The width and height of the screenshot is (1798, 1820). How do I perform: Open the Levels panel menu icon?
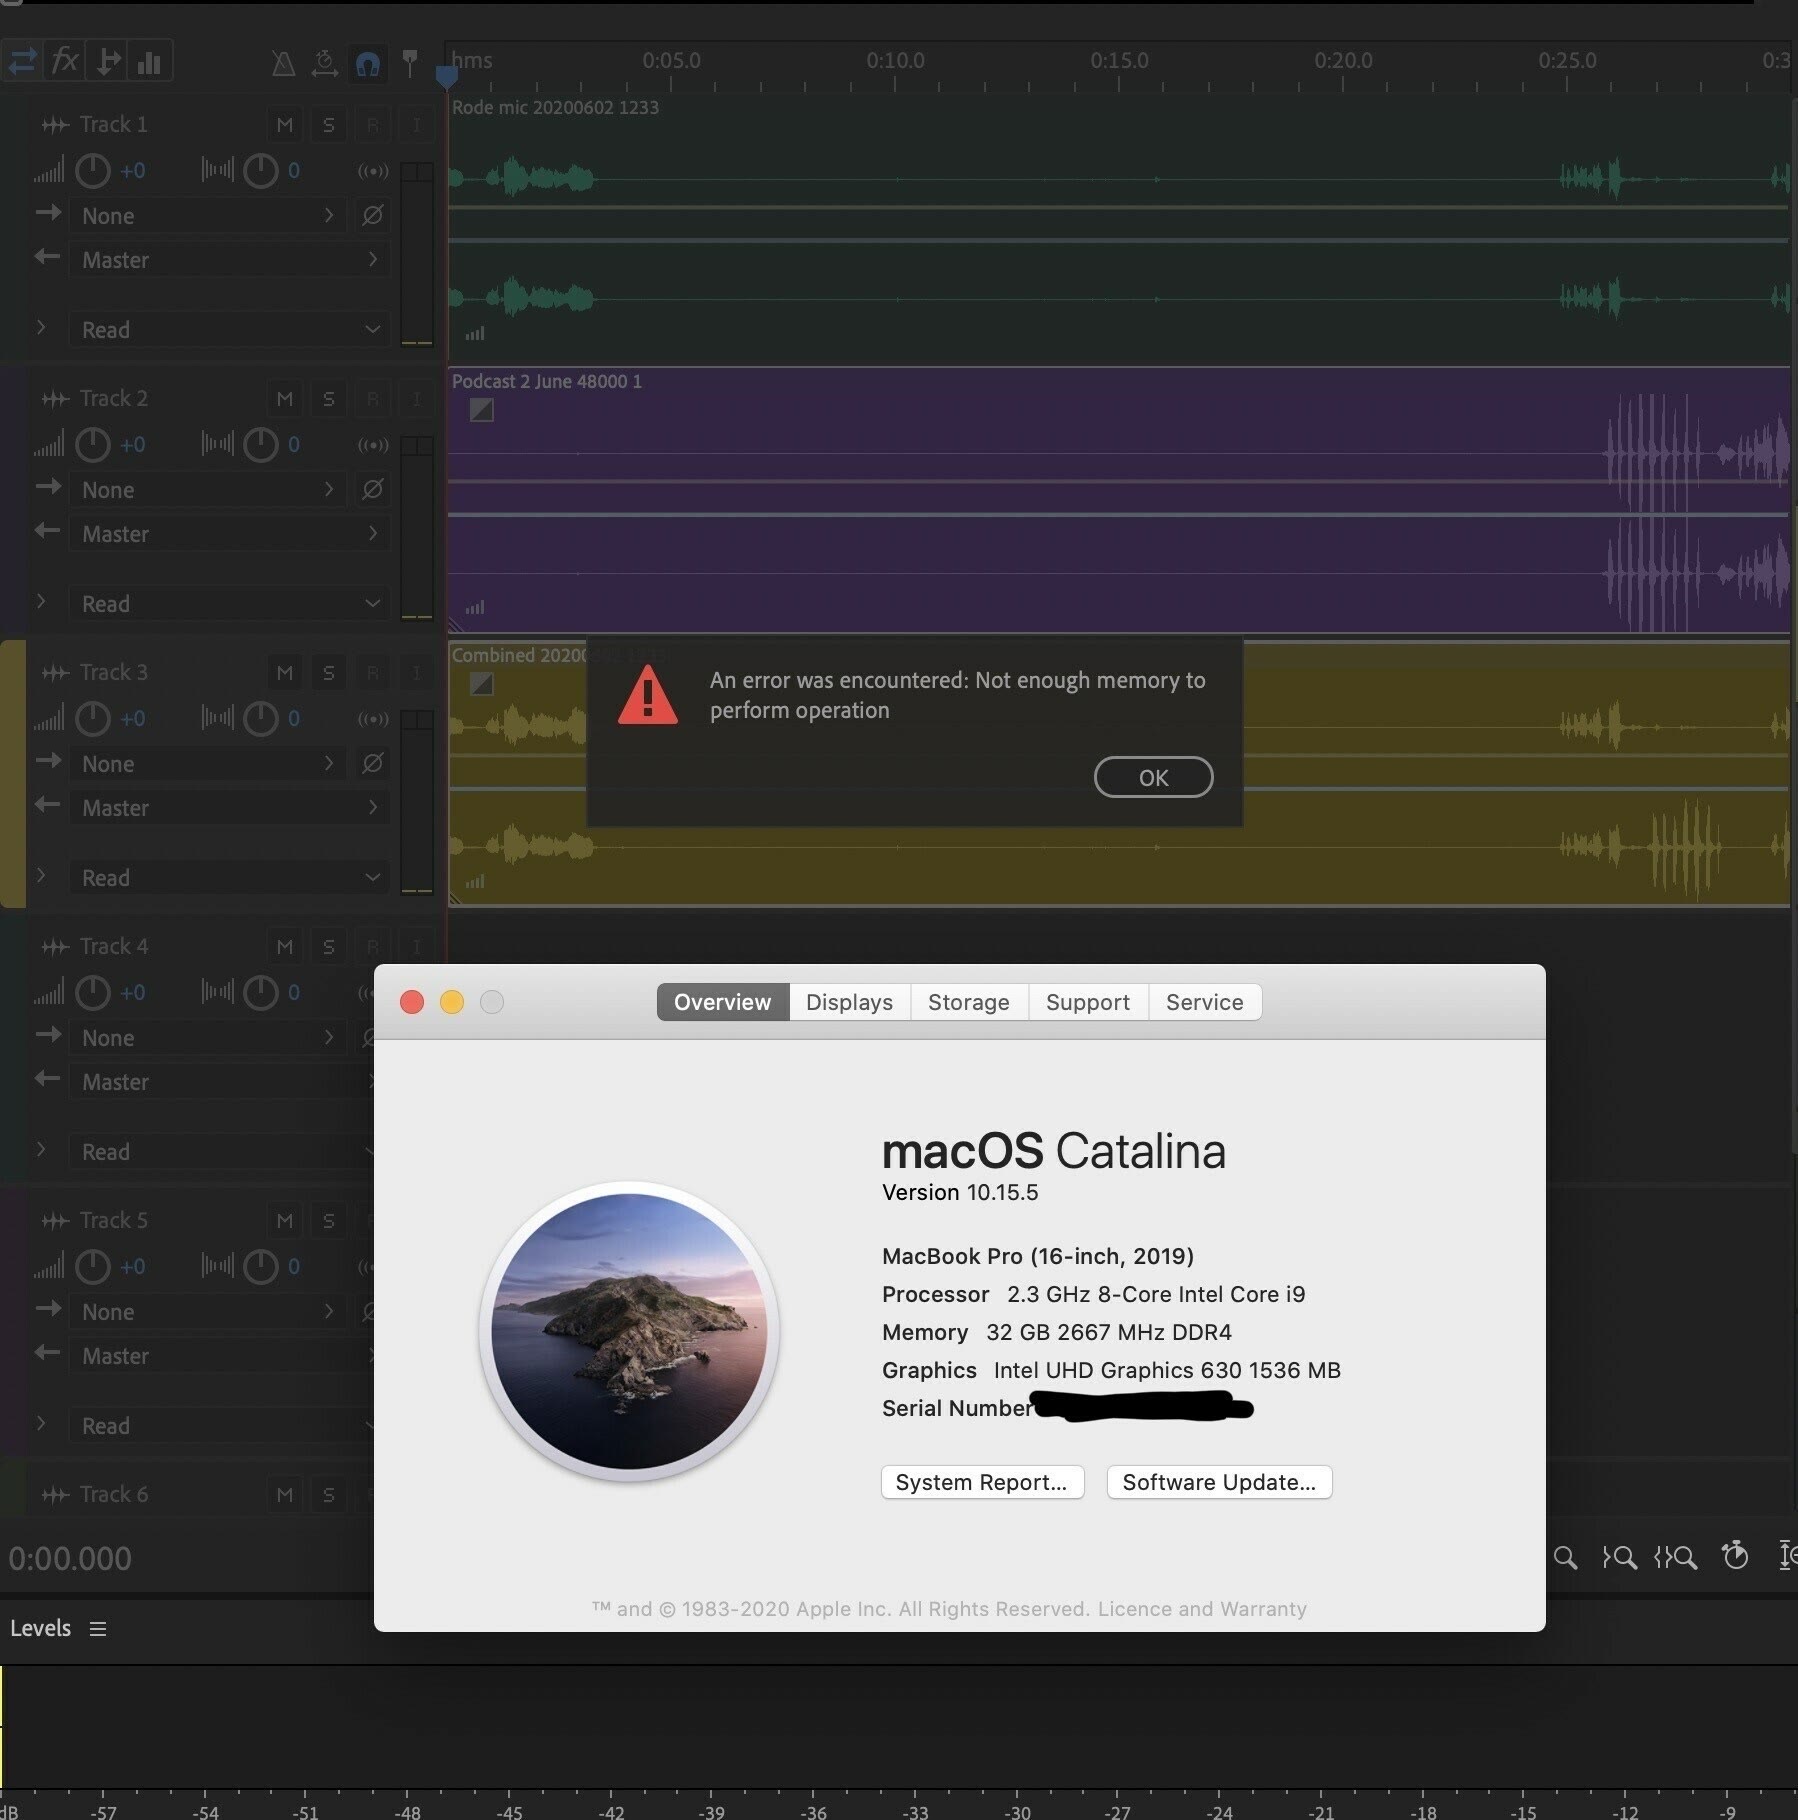pyautogui.click(x=97, y=1629)
